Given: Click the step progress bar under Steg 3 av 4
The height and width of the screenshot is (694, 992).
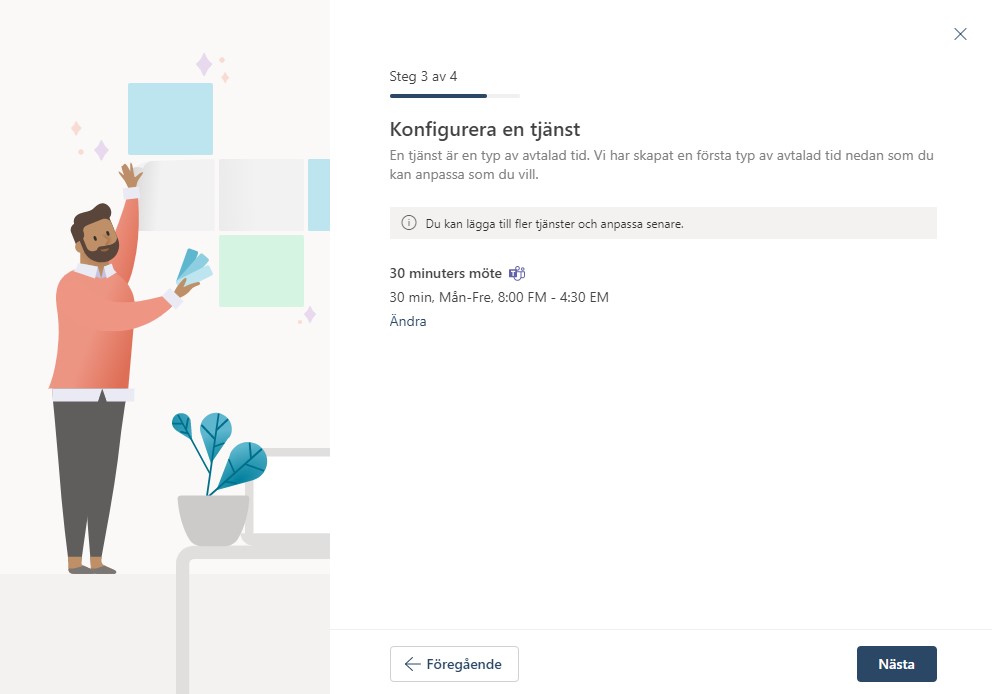Looking at the screenshot, I should click(455, 96).
